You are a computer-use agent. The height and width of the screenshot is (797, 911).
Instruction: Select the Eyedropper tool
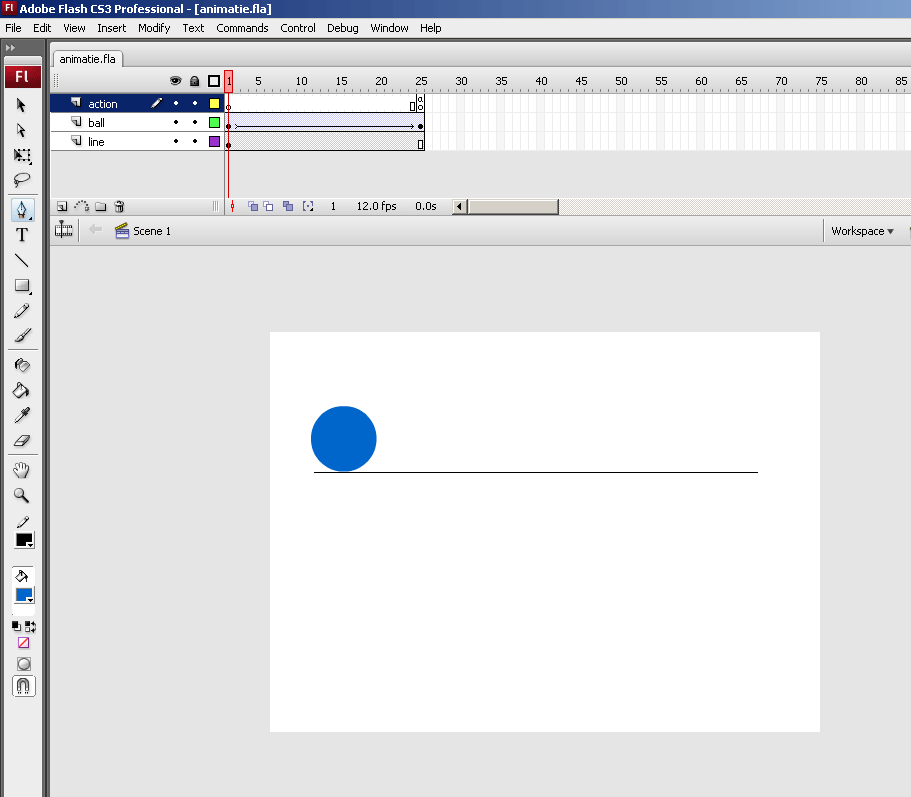pos(22,415)
